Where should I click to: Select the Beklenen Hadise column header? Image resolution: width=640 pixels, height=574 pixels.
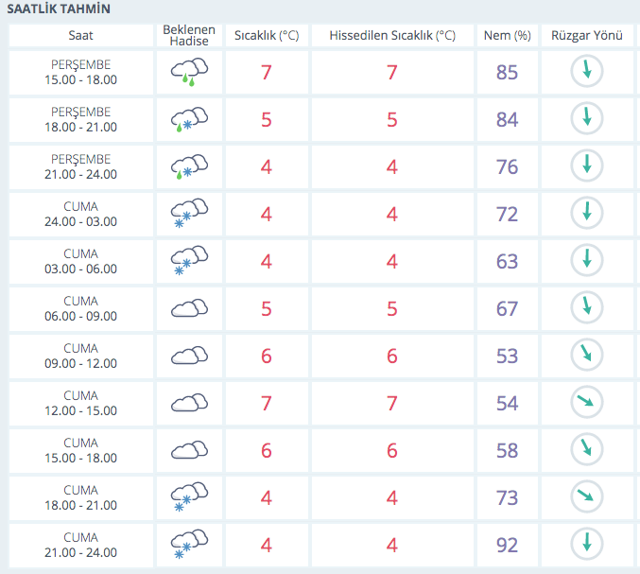pos(189,35)
